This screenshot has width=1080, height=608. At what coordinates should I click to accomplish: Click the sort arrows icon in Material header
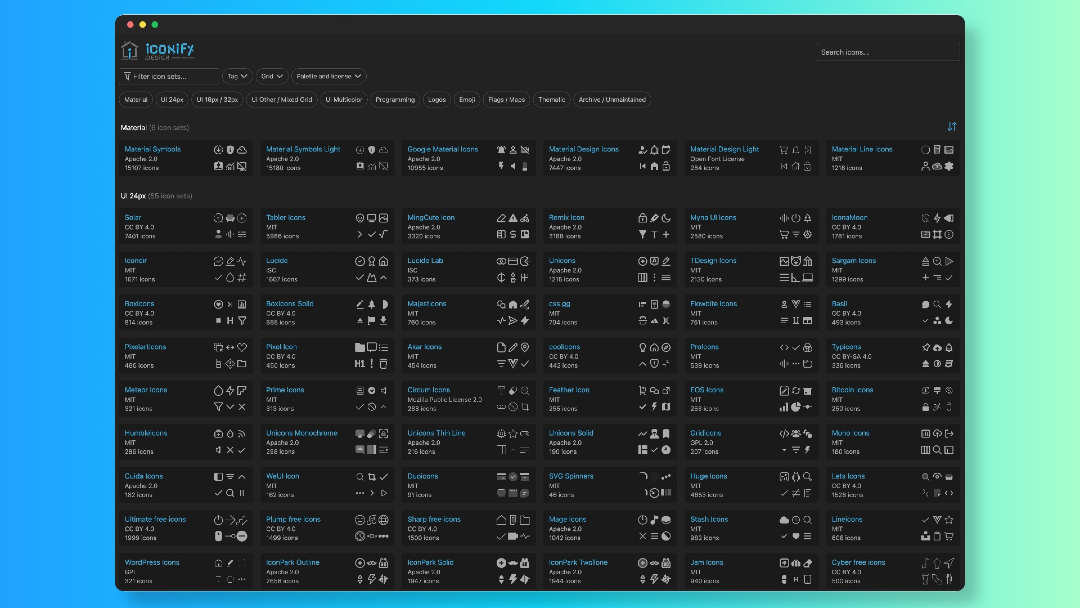coord(952,127)
